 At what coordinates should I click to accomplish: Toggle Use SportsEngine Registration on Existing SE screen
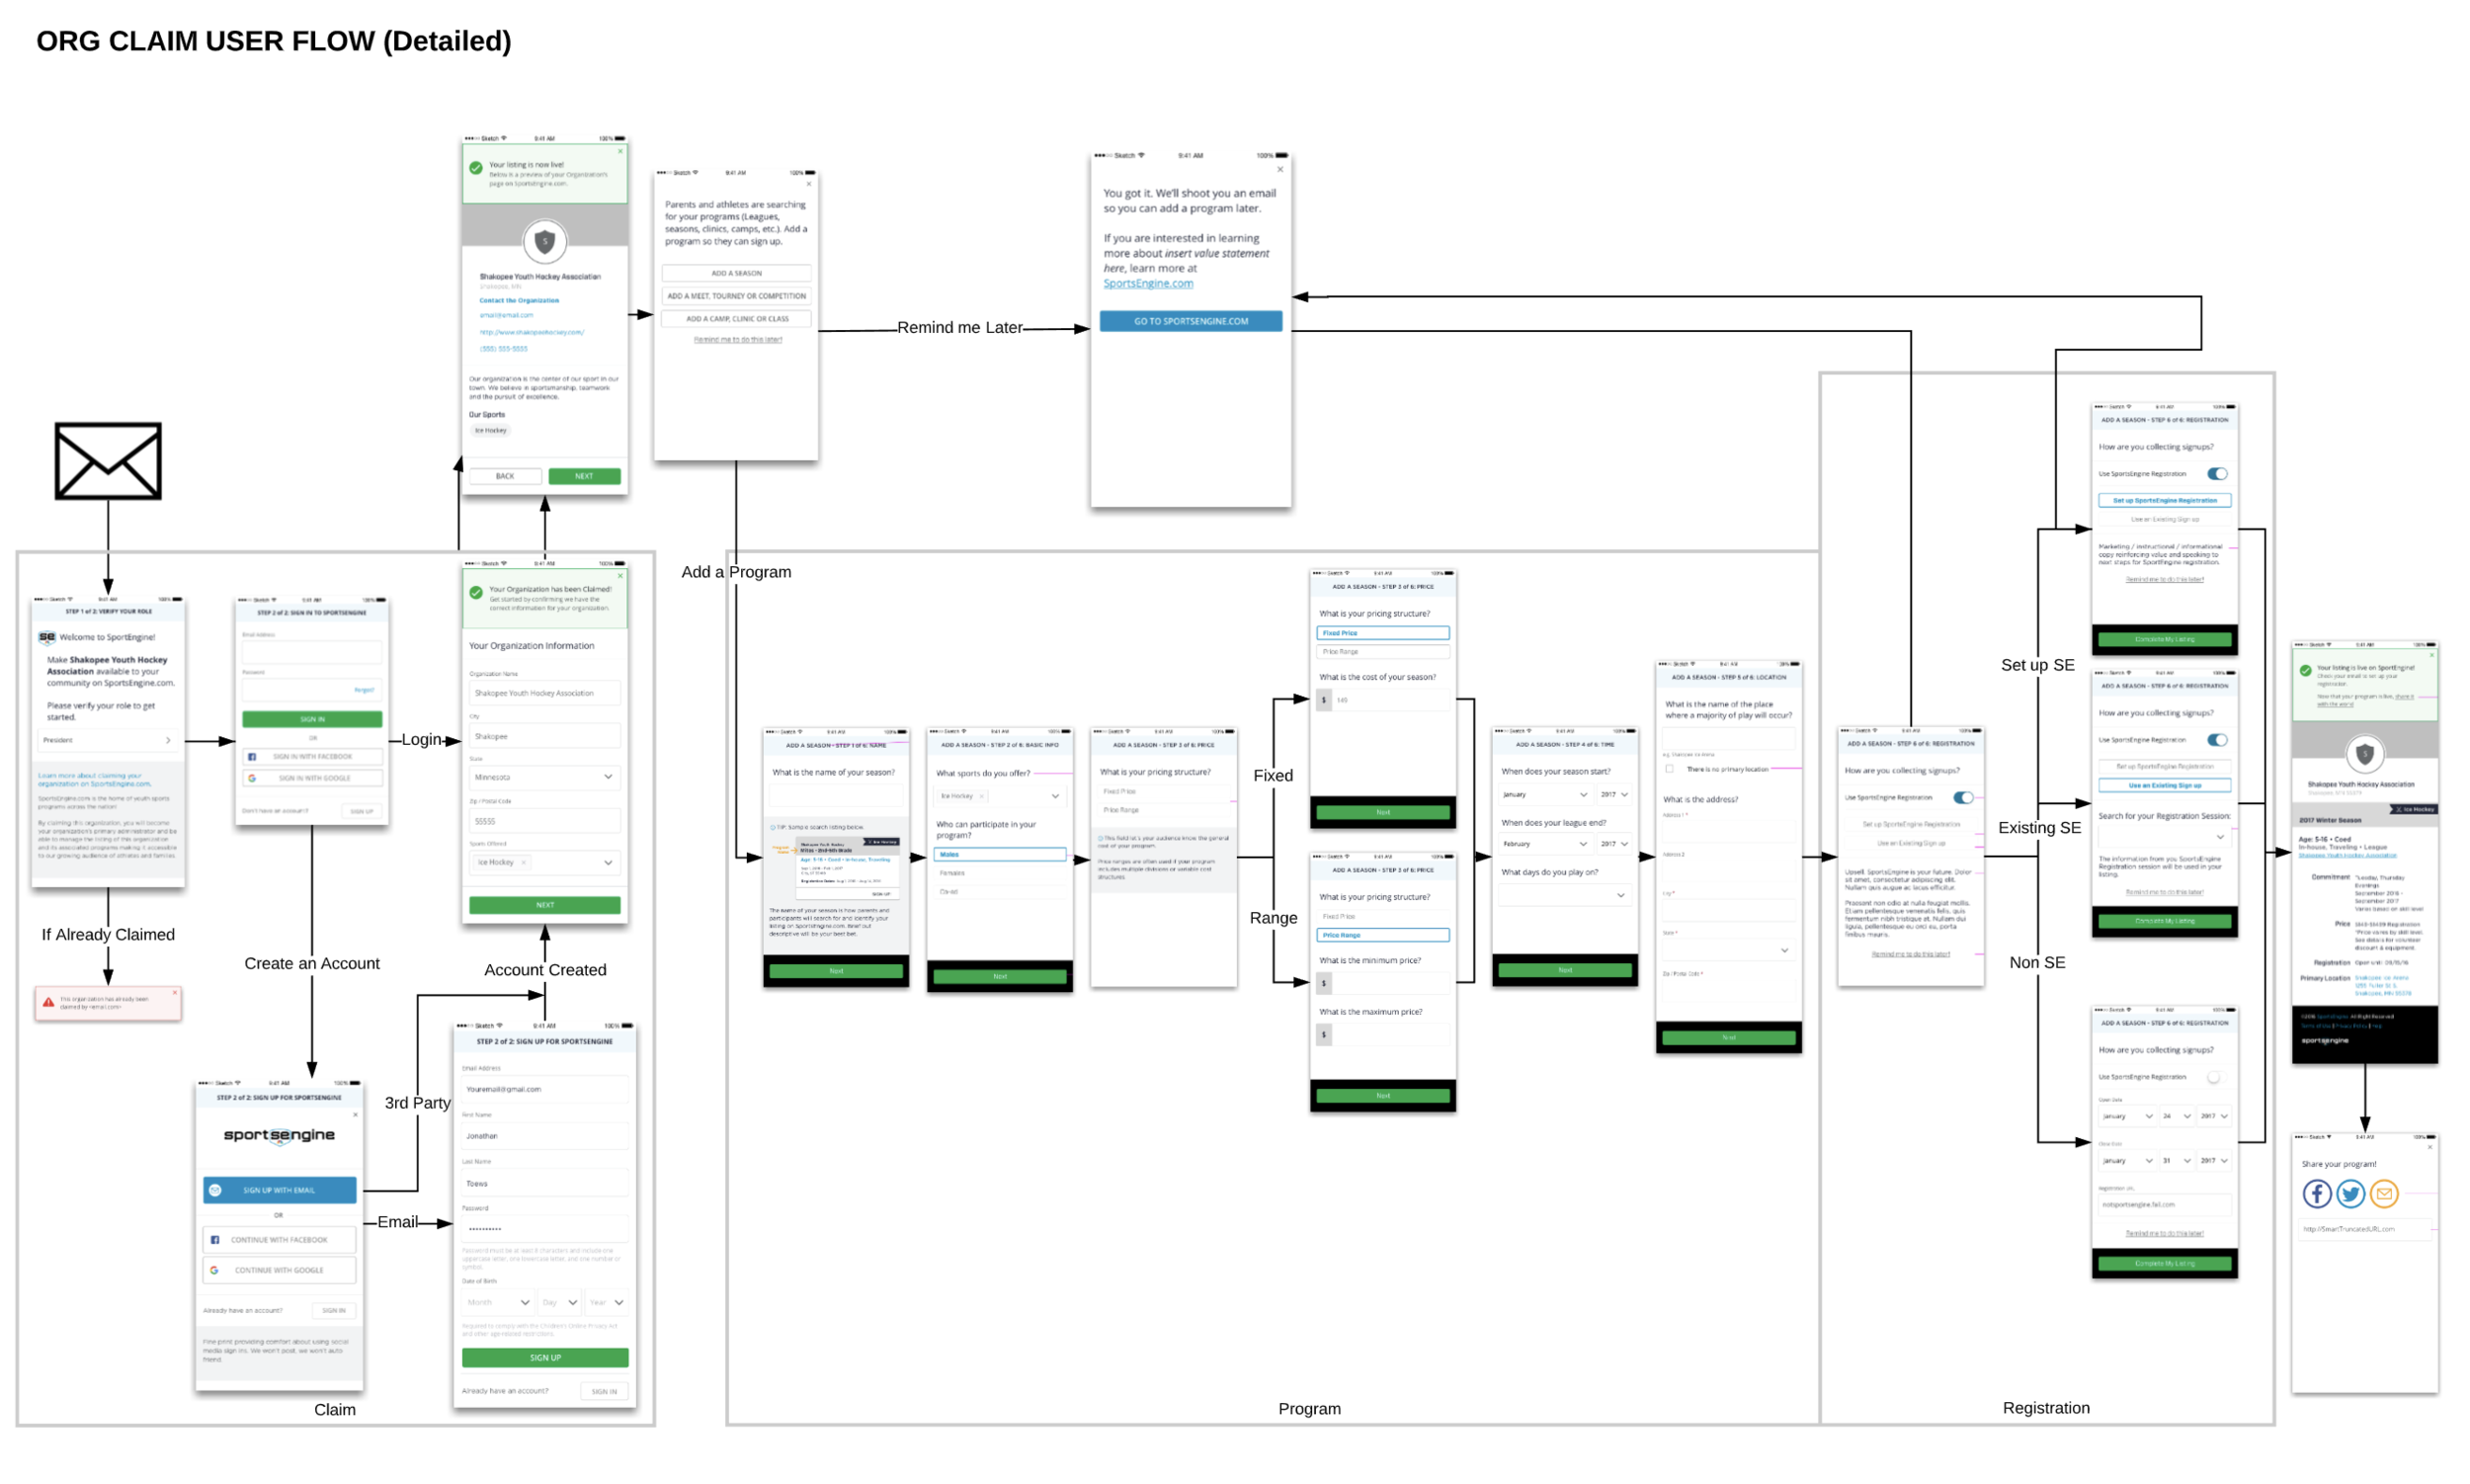point(2217,740)
